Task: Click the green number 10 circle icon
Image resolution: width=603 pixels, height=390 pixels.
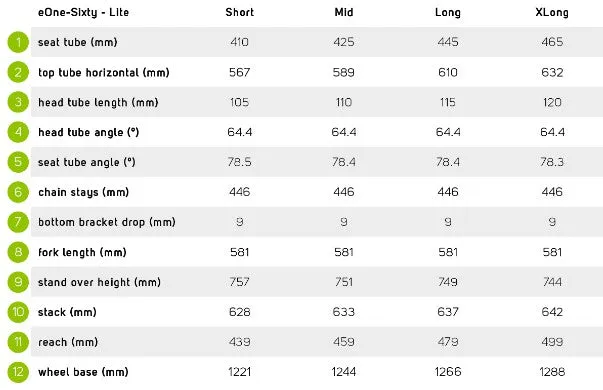Action: [x=18, y=312]
